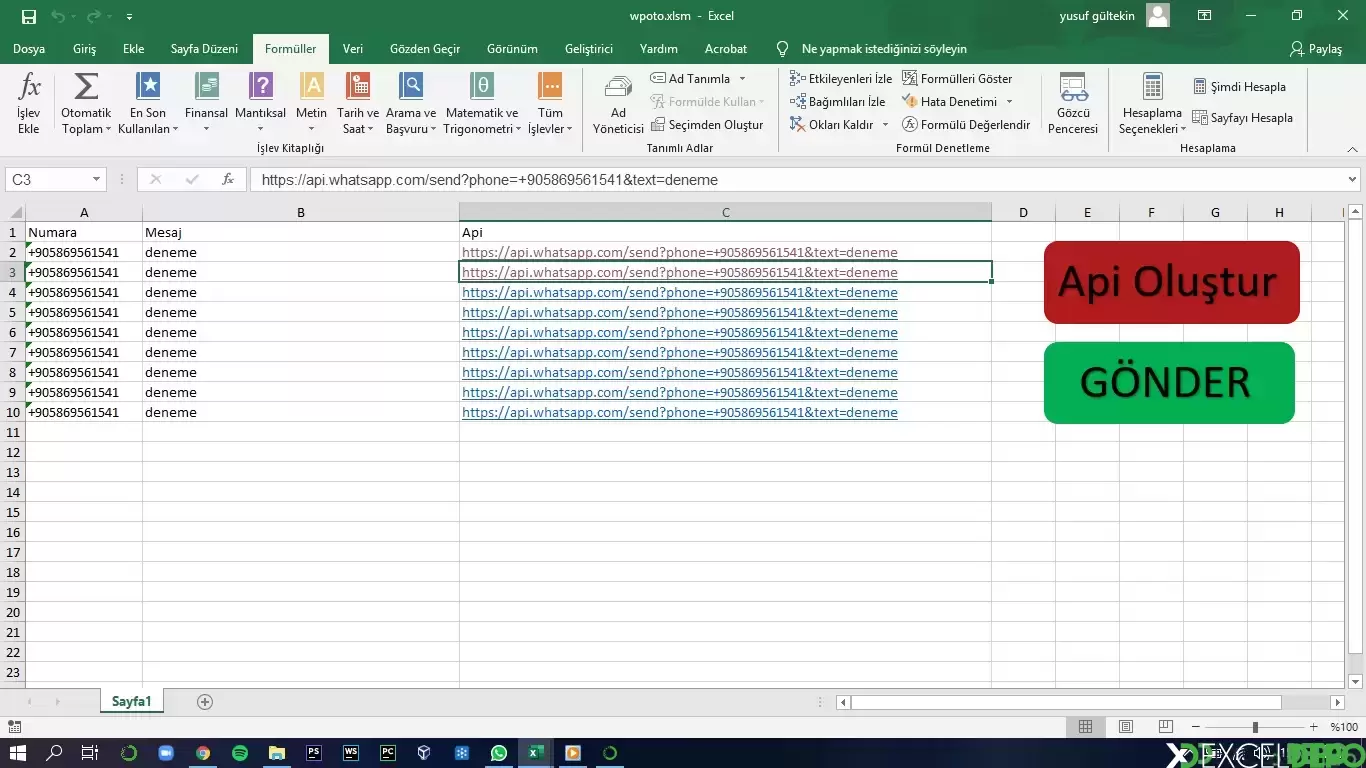Open WhatsApp from the taskbar
Screen dimensions: 1366x768
pos(499,753)
